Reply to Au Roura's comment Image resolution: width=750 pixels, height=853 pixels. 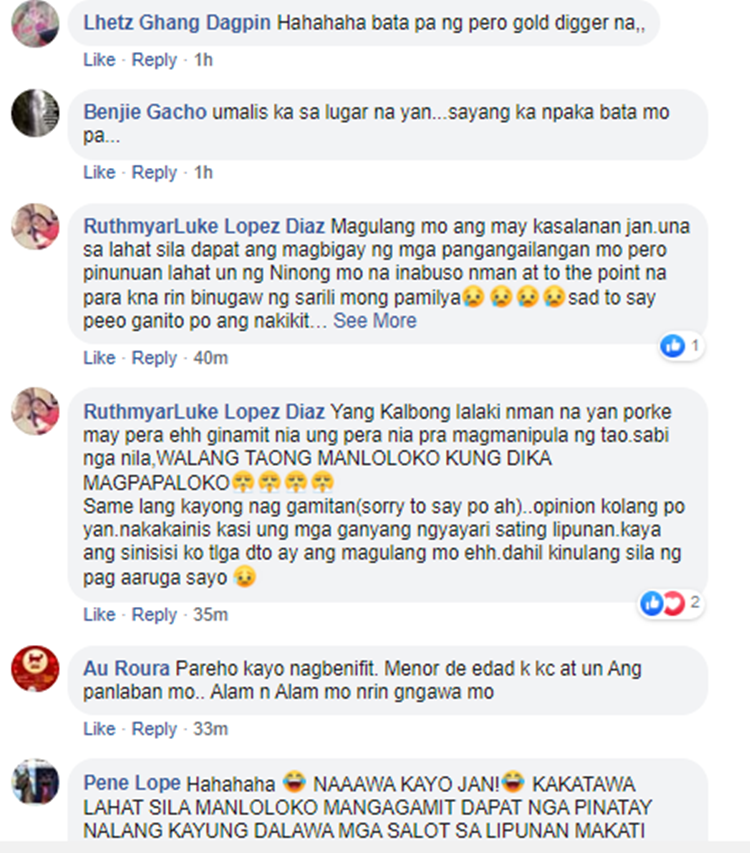tap(154, 729)
